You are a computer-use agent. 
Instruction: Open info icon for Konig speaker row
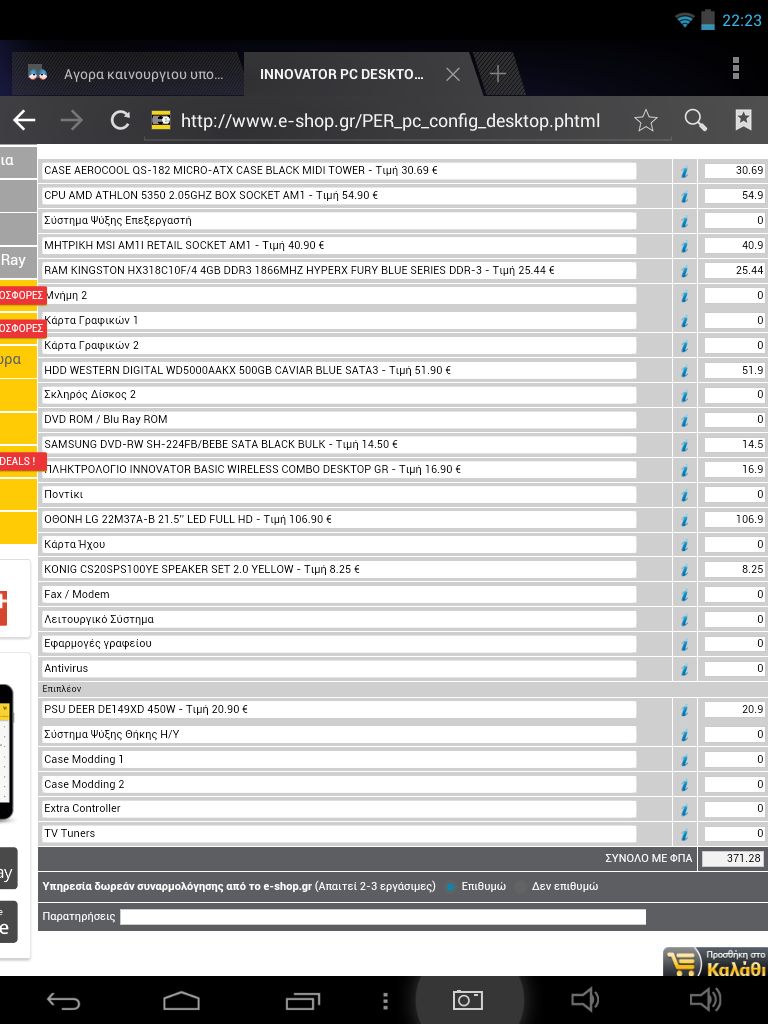[684, 570]
